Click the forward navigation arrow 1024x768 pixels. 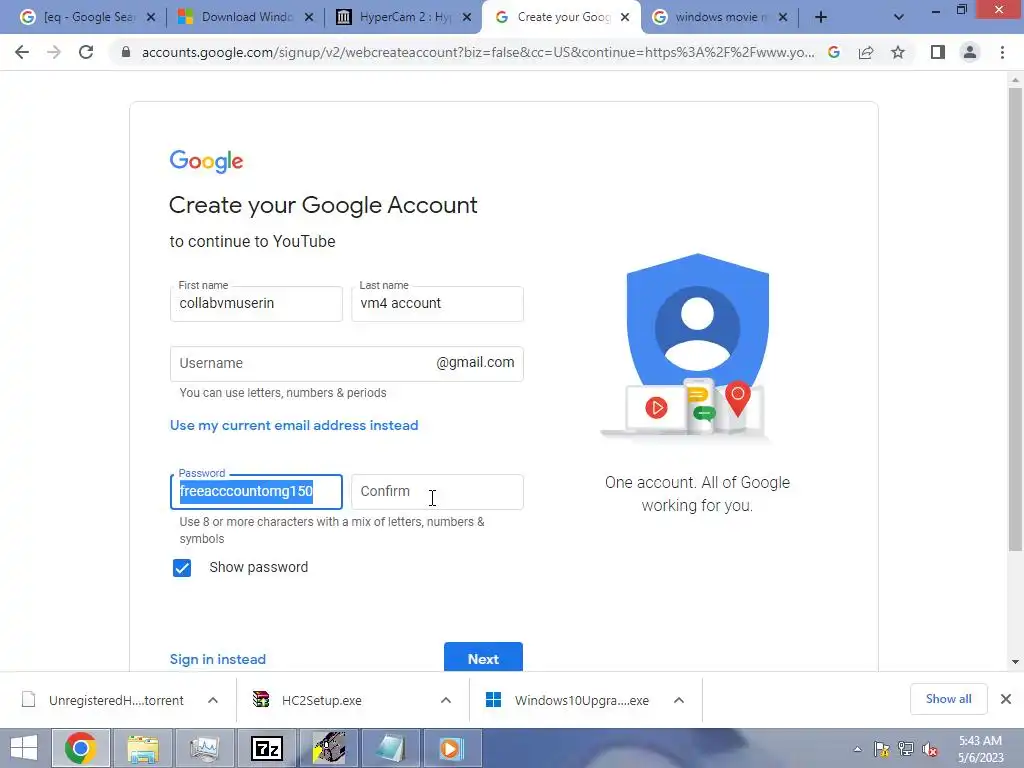tap(54, 52)
